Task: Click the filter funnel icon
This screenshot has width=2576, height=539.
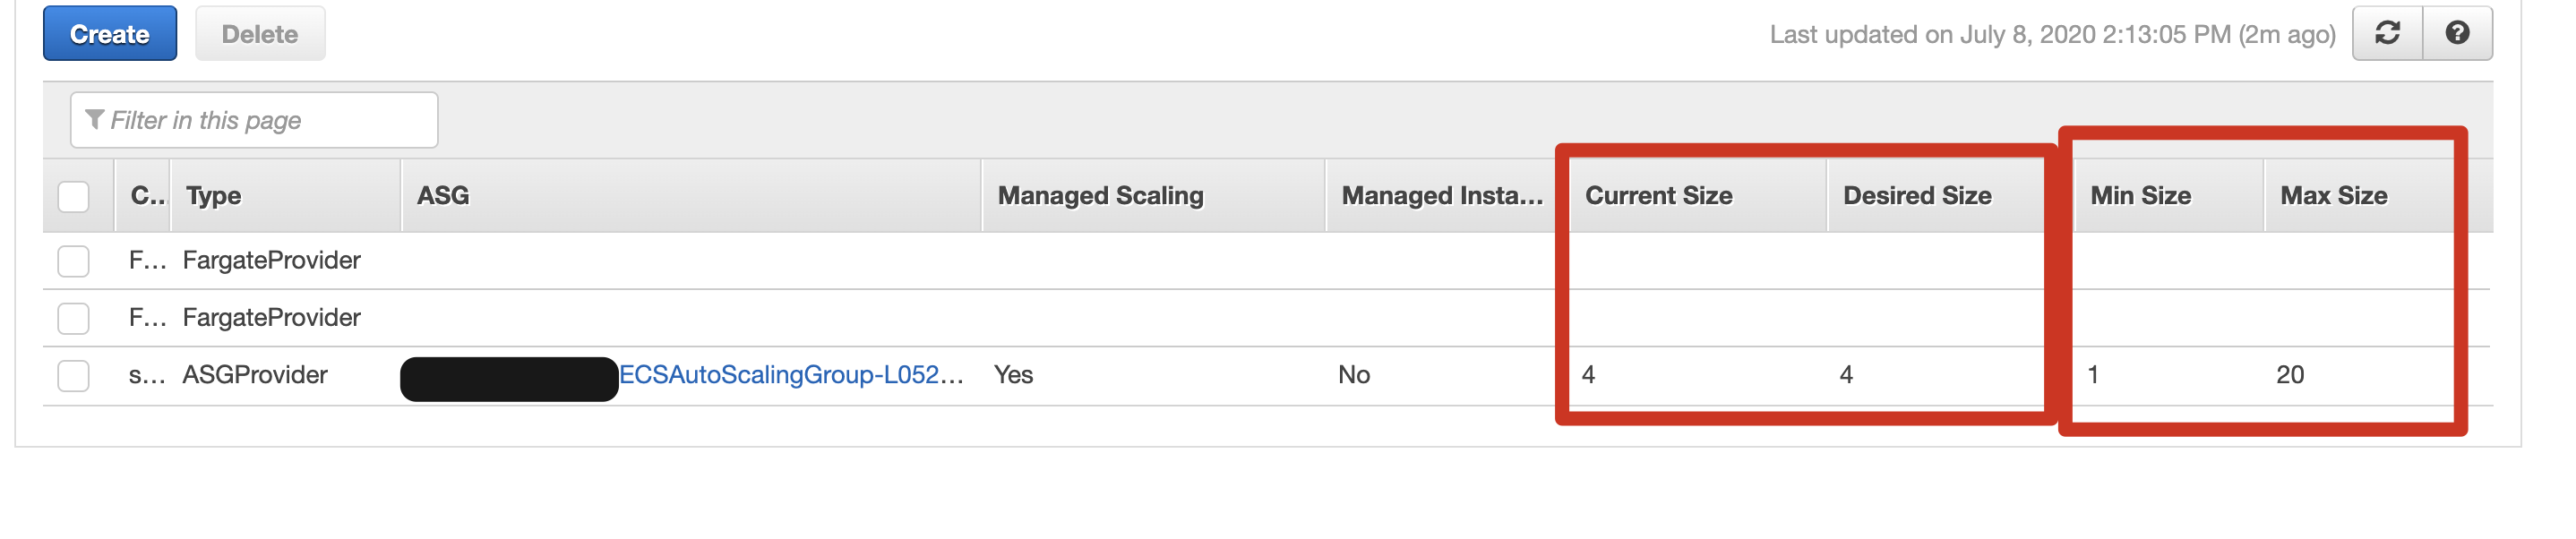Action: [95, 120]
